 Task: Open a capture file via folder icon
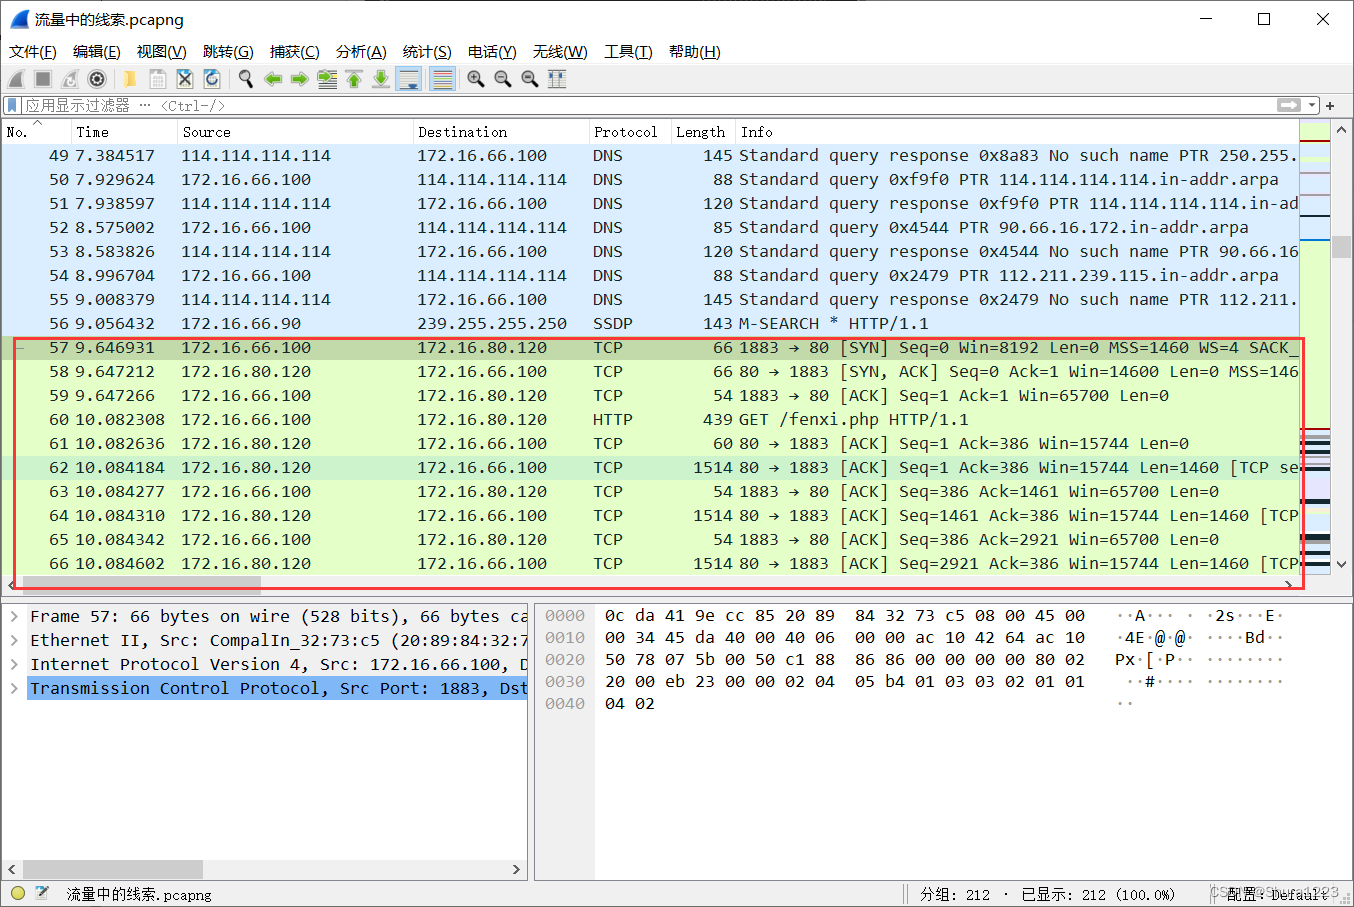[x=130, y=79]
